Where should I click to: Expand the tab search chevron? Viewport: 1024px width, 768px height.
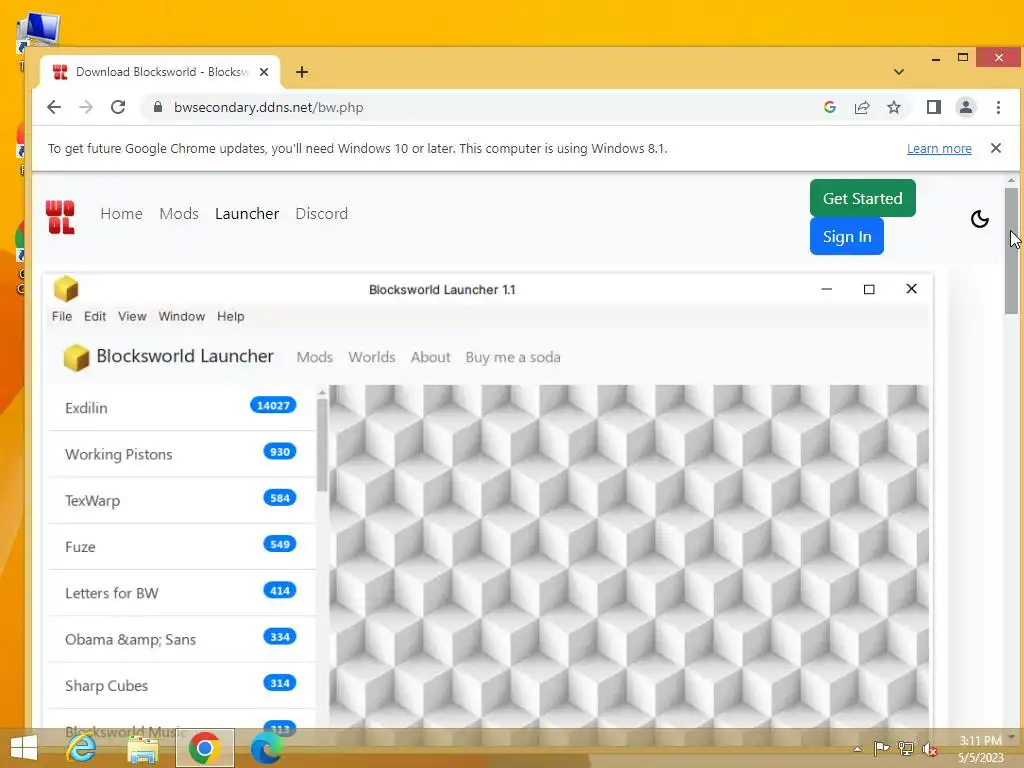[x=899, y=72]
